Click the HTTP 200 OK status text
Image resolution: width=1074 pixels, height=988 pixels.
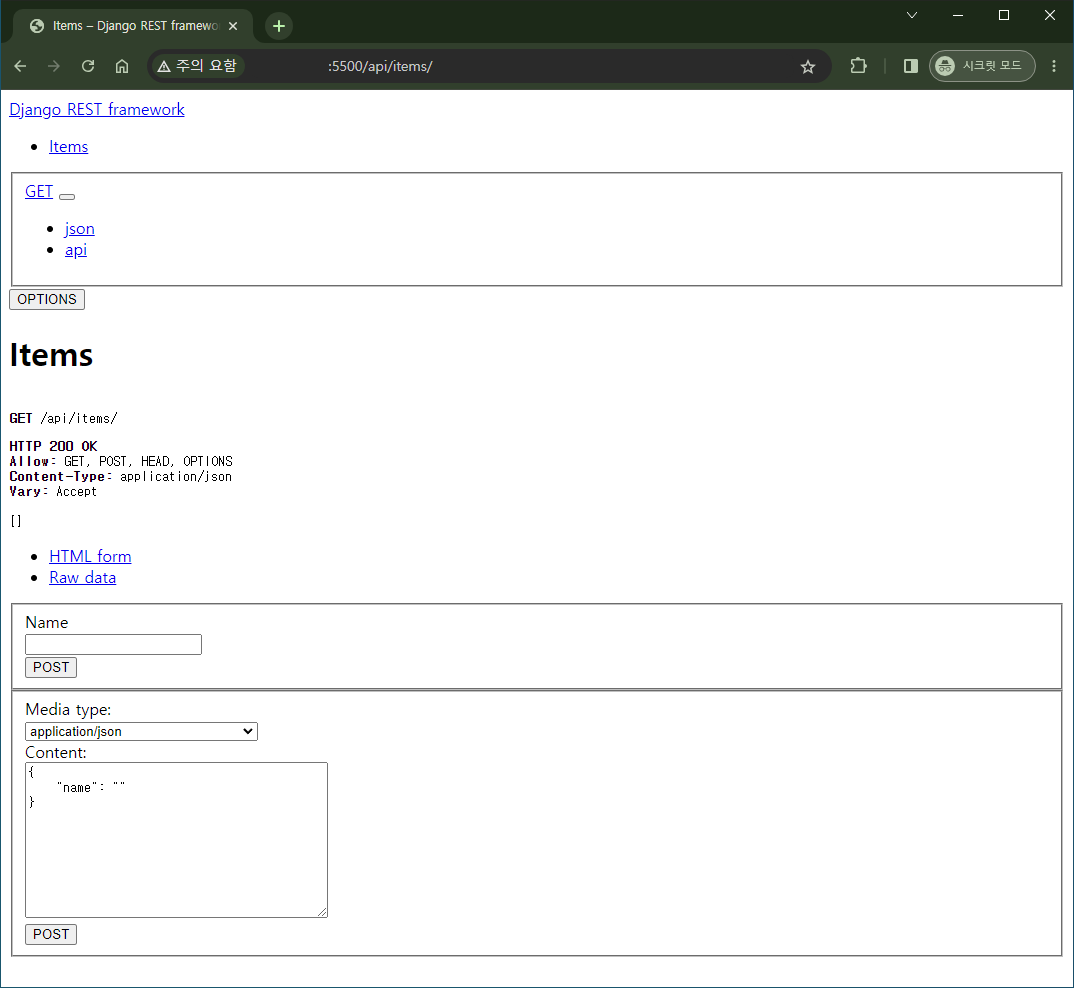pos(53,446)
